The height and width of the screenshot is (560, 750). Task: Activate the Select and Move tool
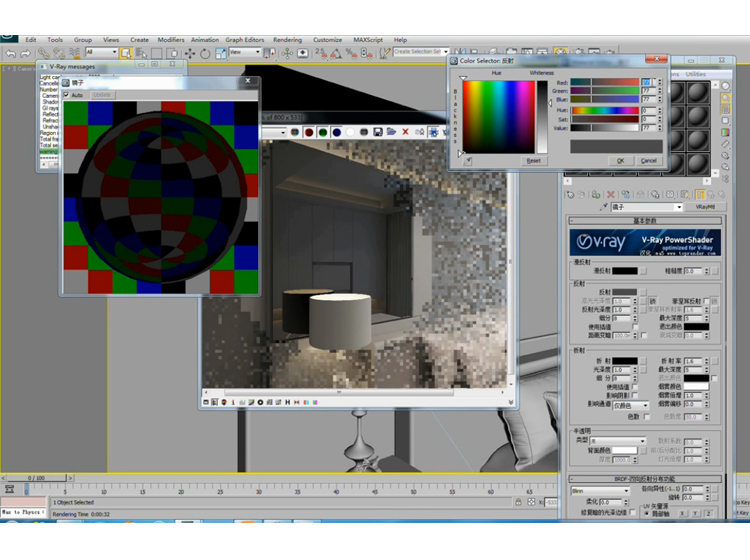(x=190, y=53)
